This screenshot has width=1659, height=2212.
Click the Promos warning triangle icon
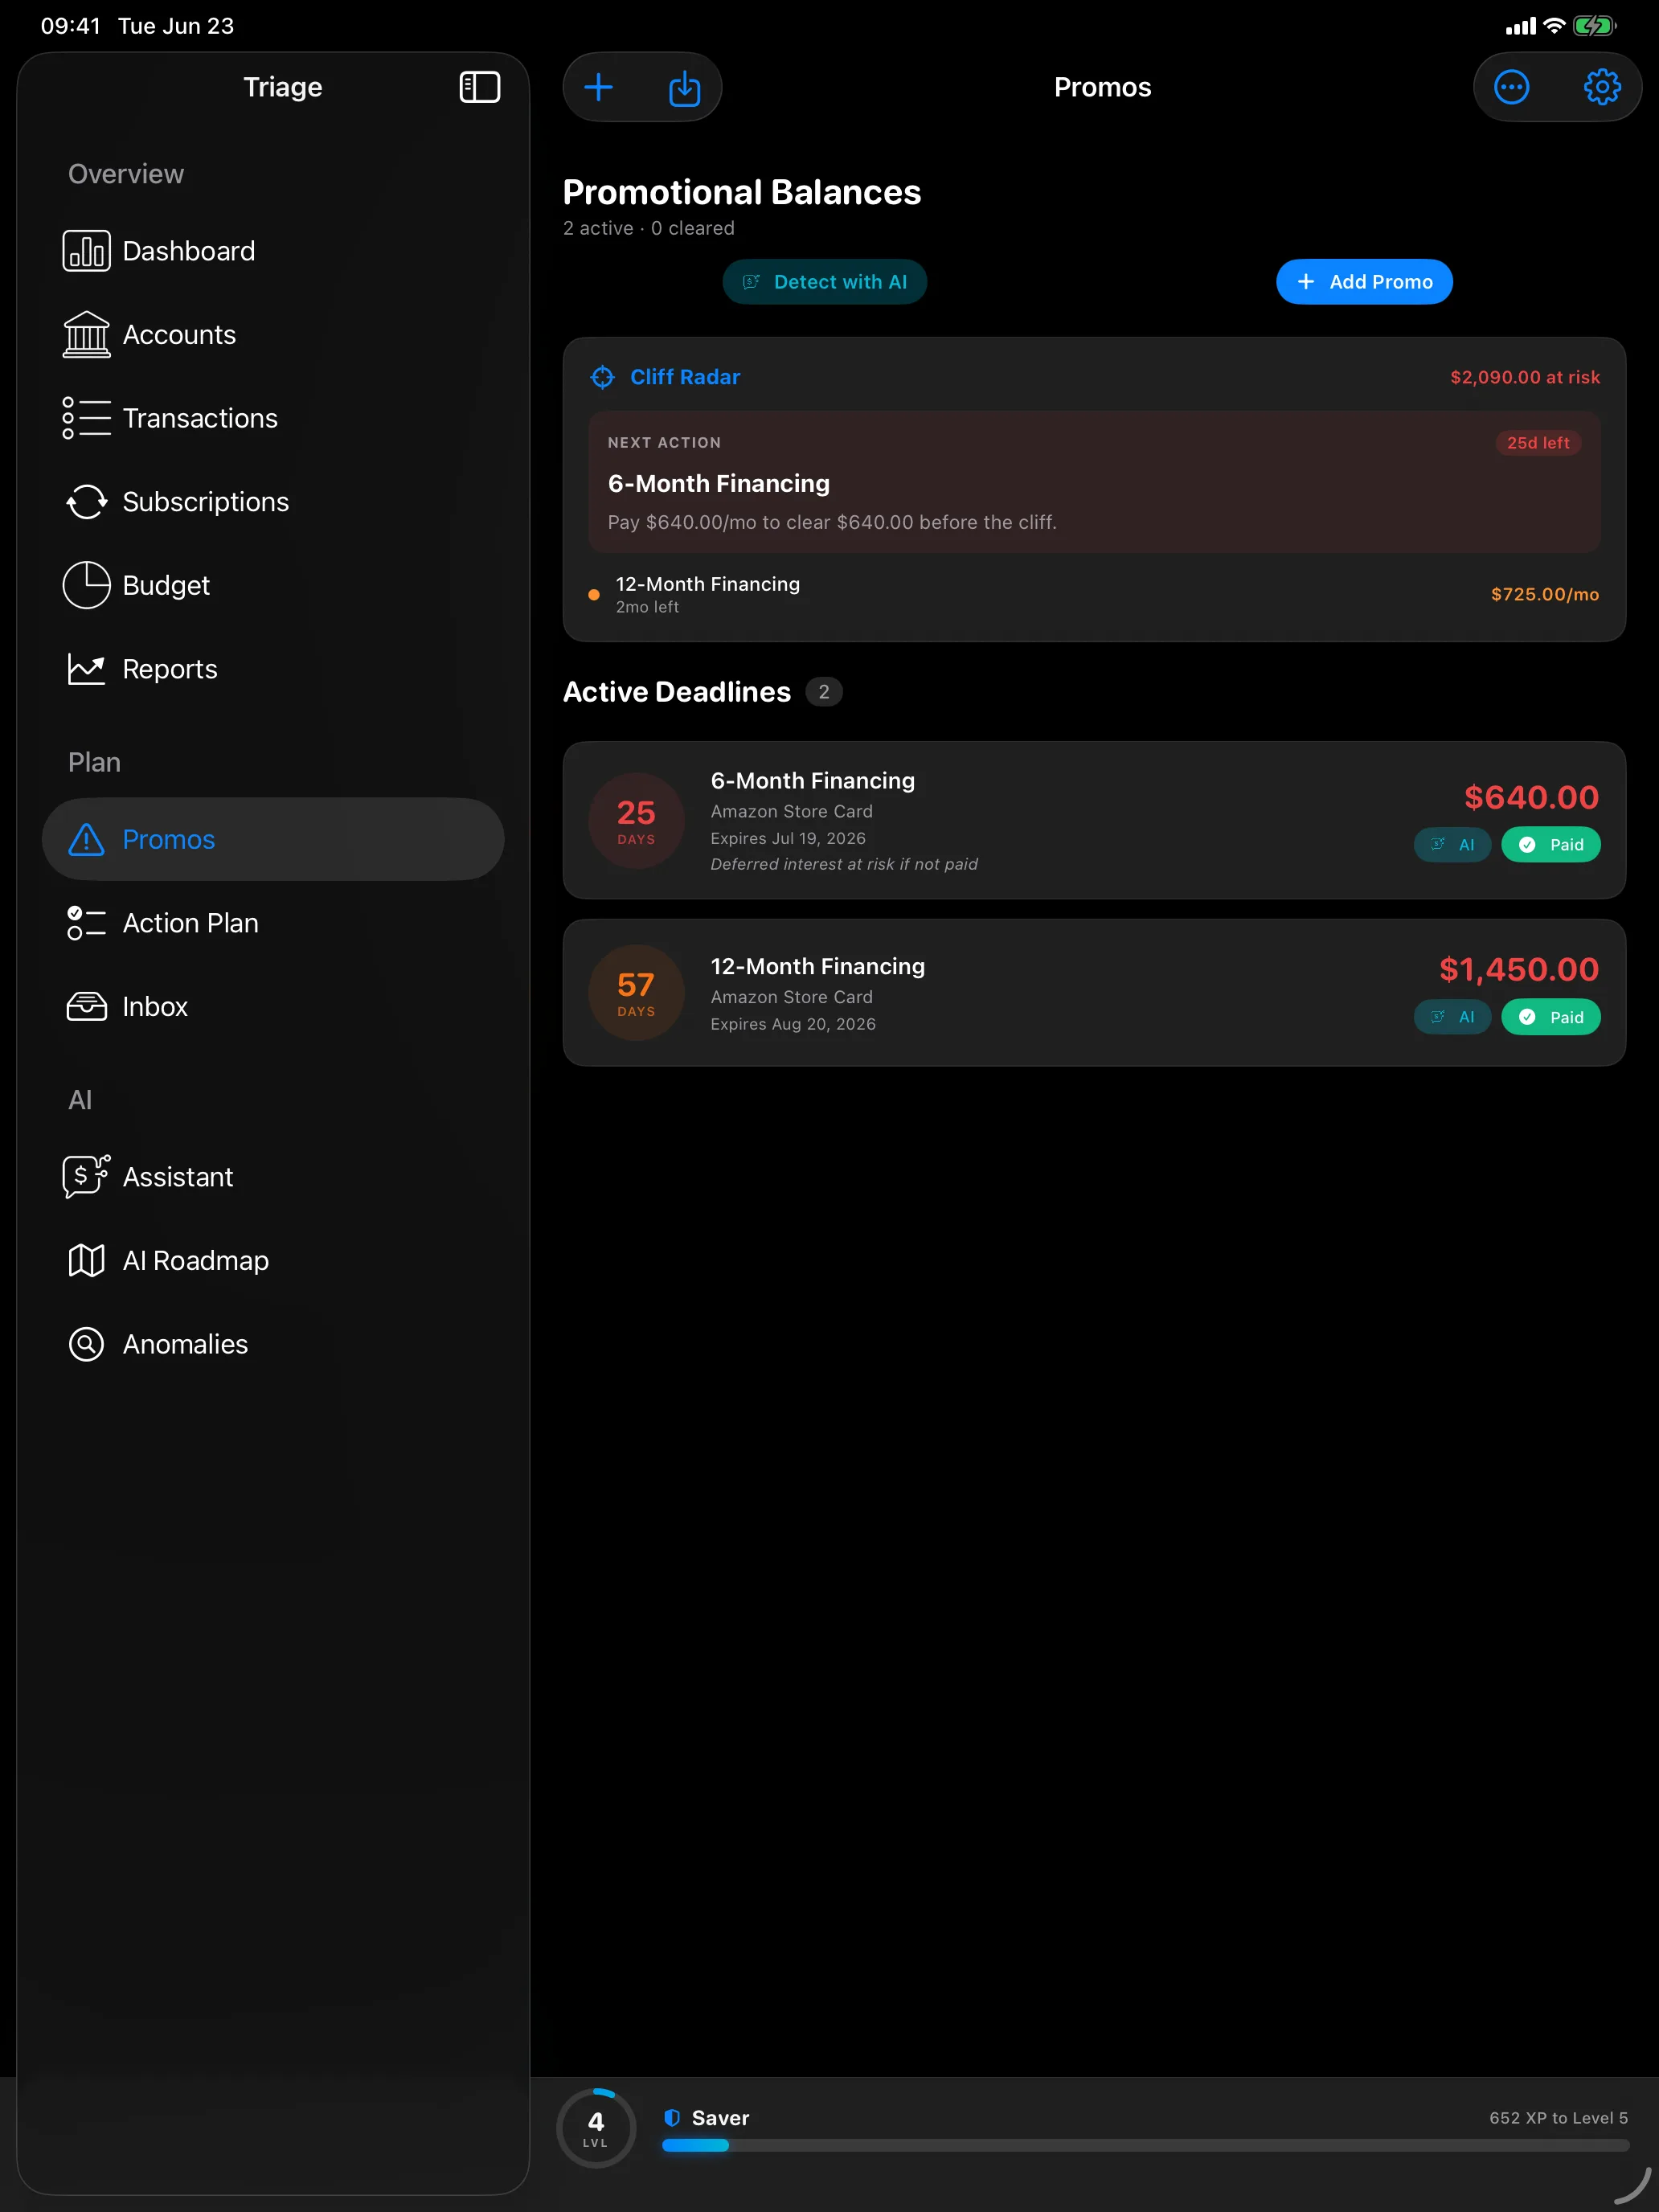tap(87, 839)
